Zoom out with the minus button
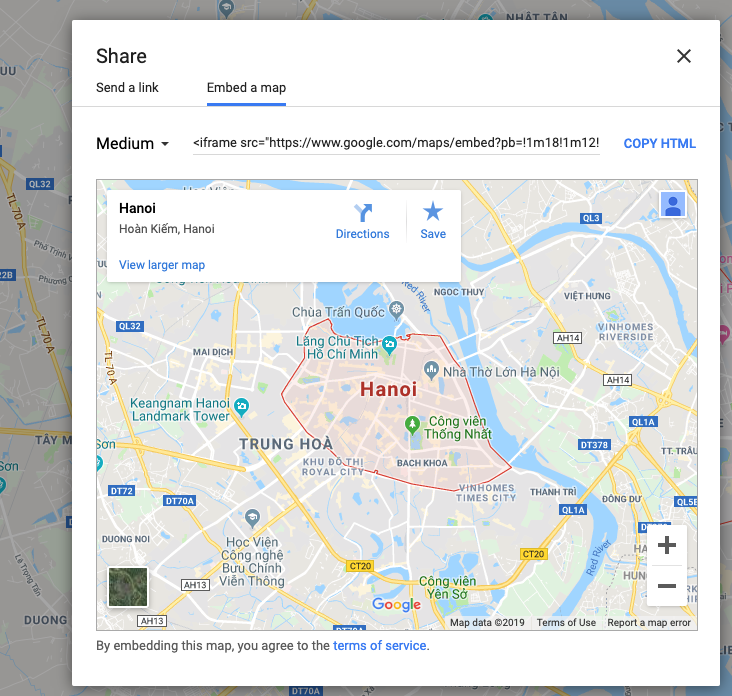Screen dimensions: 732x696 666,585
